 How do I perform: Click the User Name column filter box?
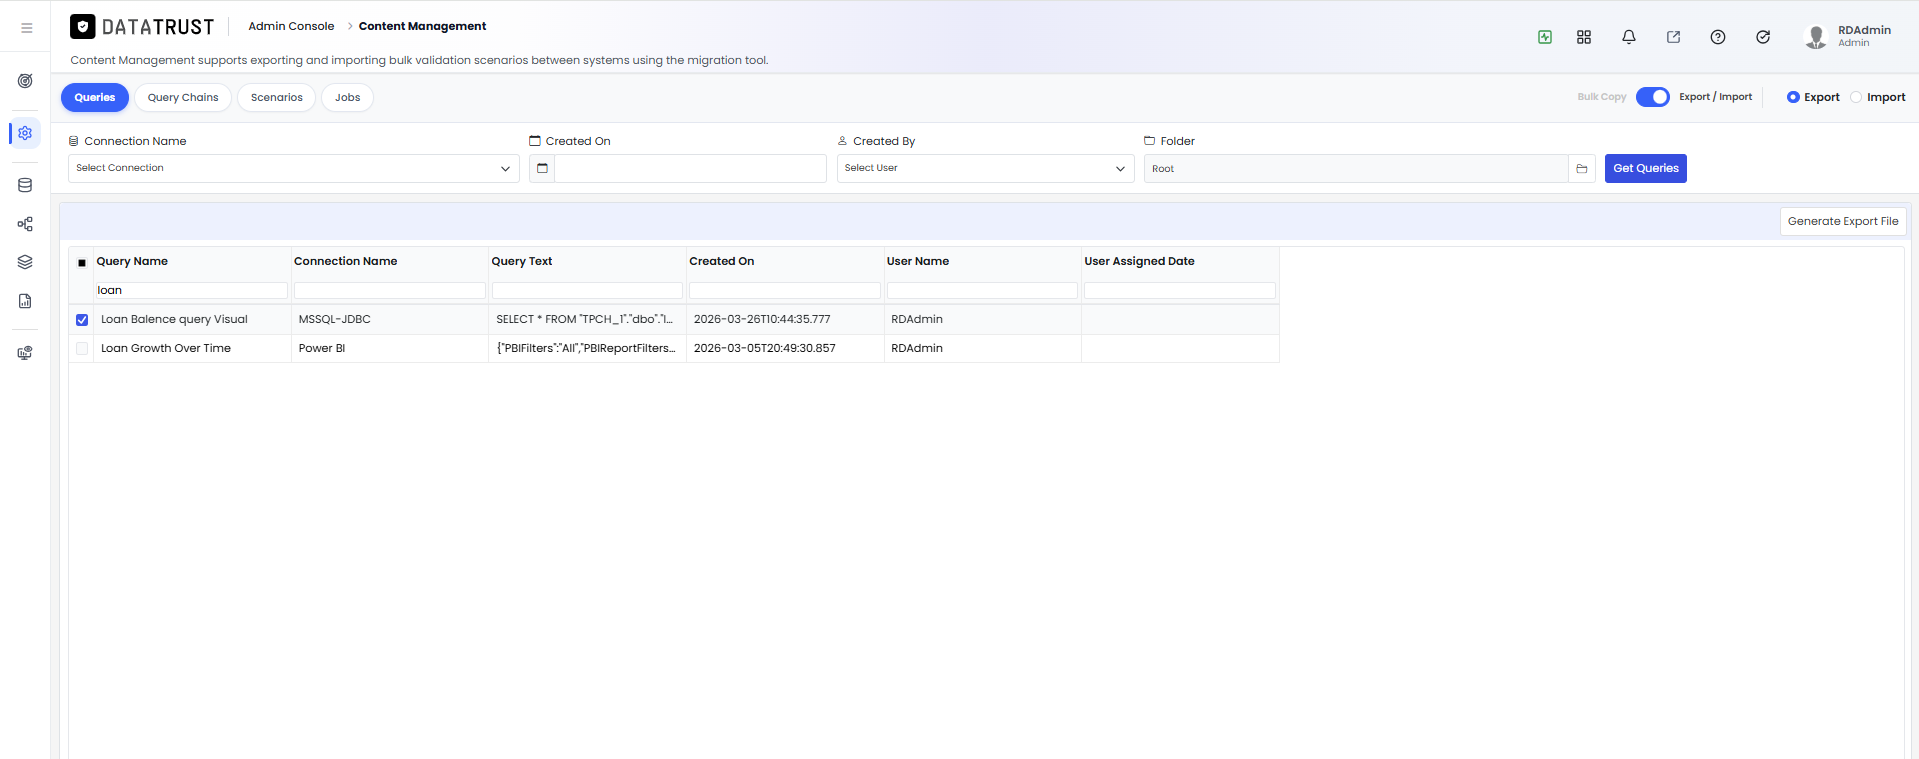[x=982, y=290]
